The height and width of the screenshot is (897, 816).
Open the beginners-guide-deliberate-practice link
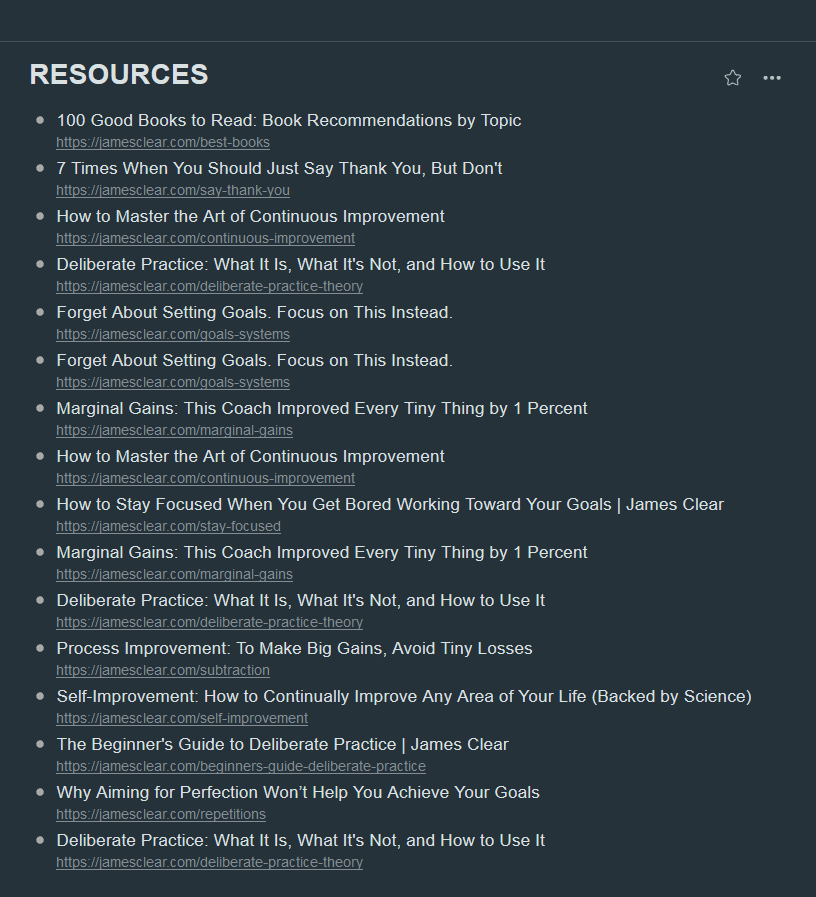[x=241, y=766]
